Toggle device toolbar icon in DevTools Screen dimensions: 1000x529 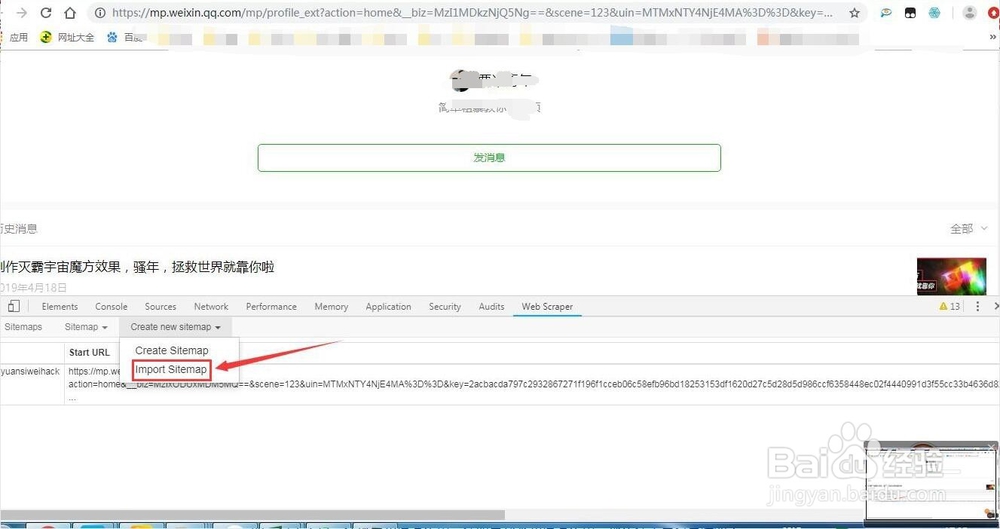13,306
